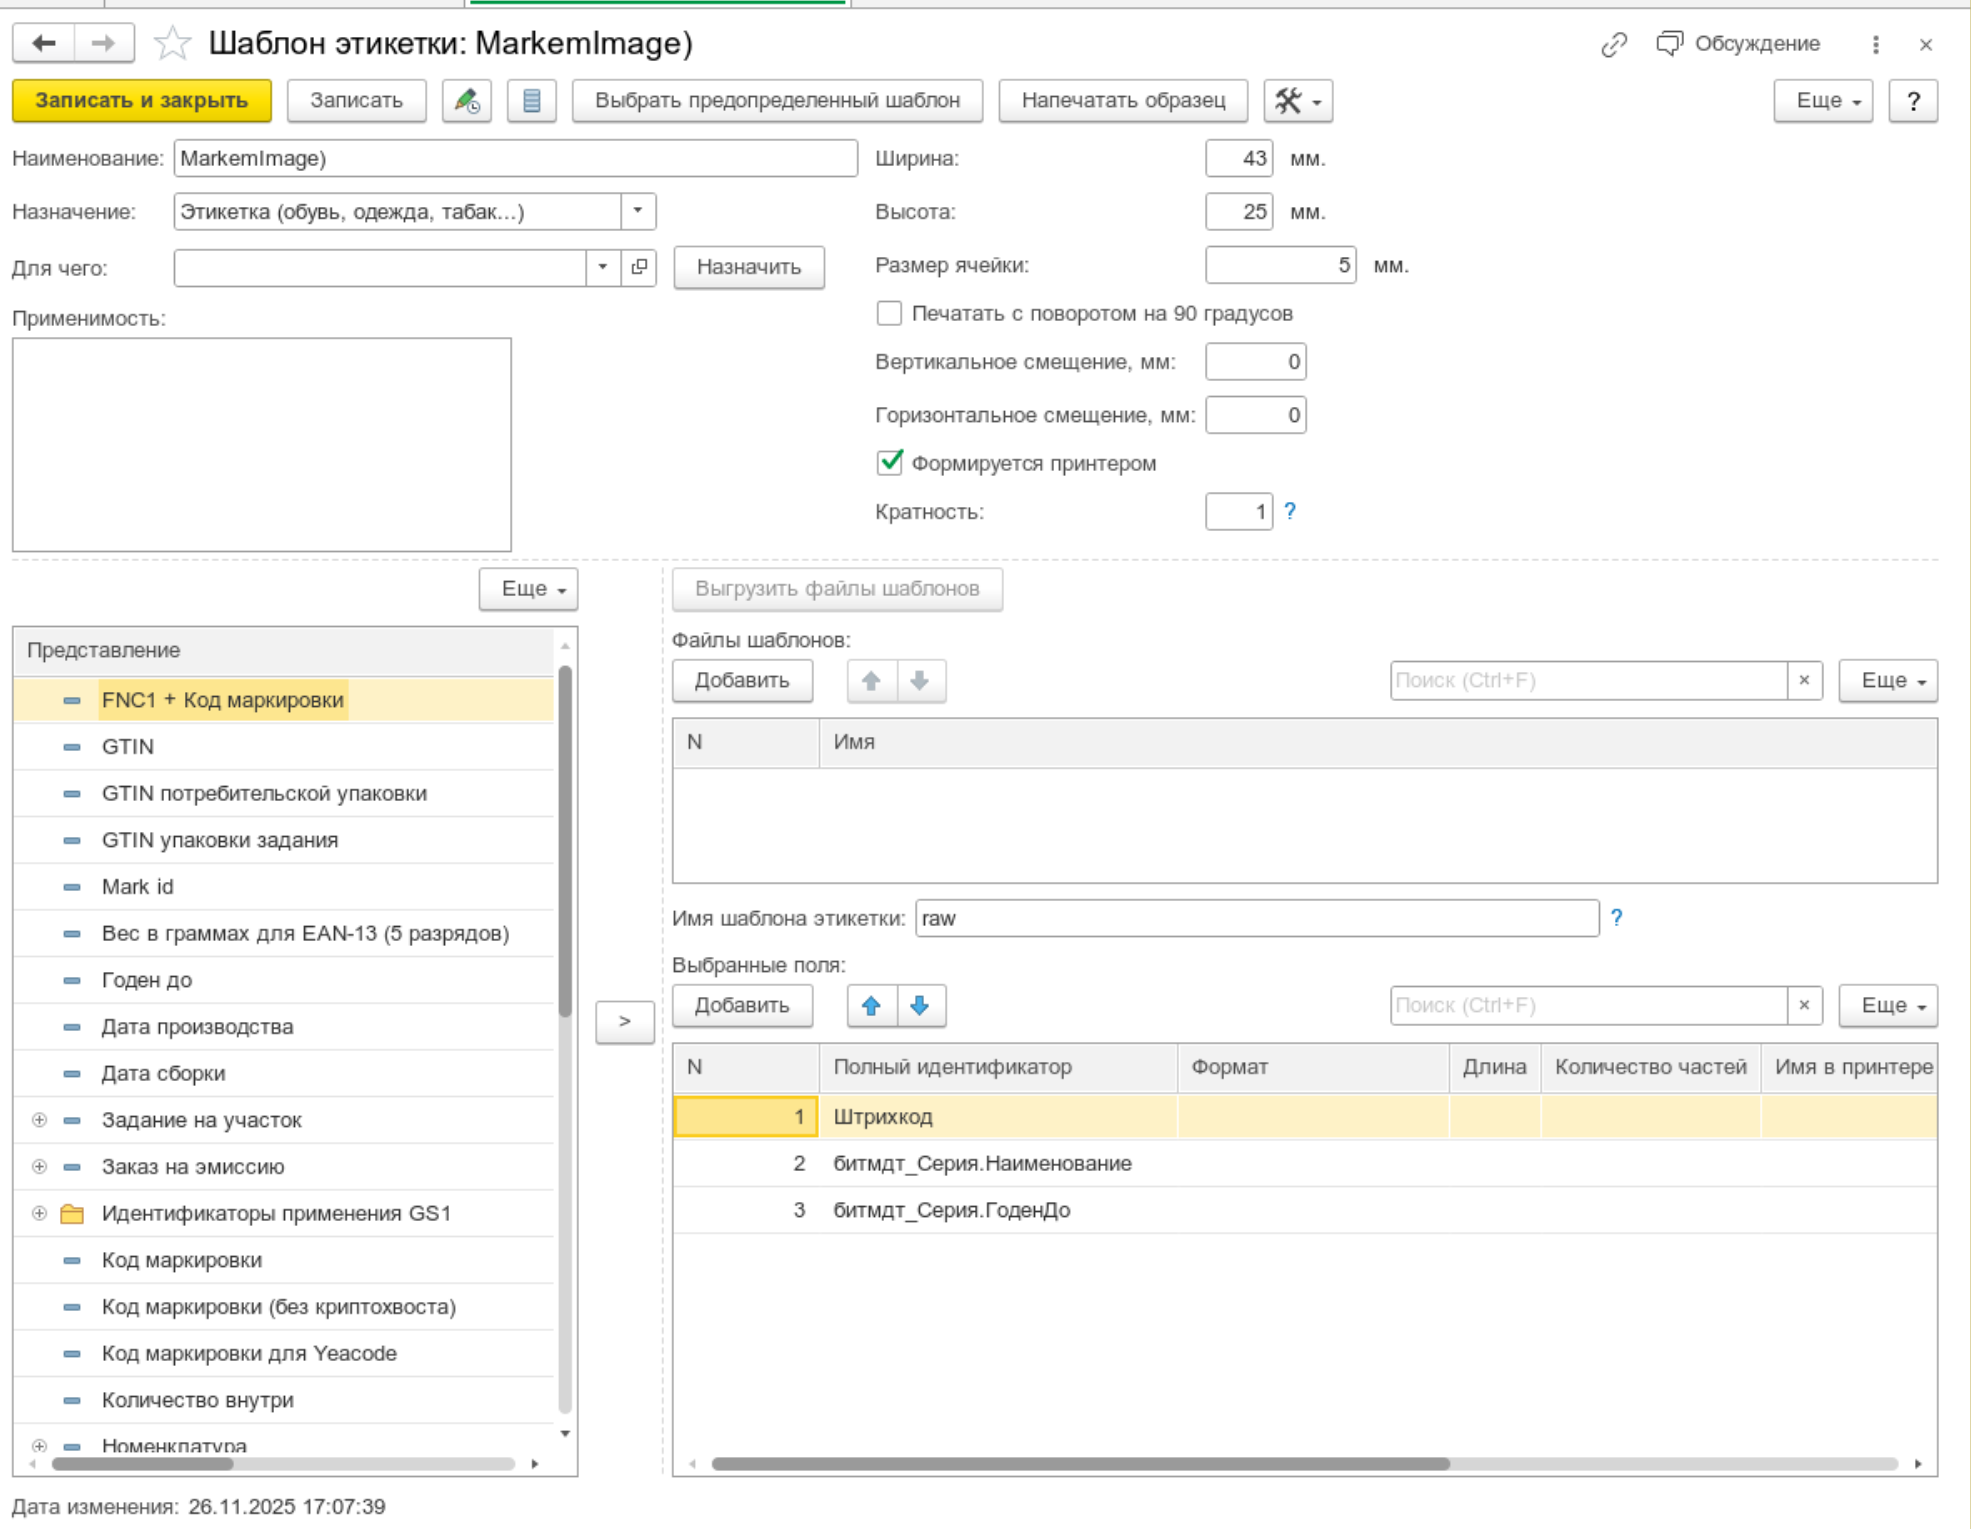The image size is (1971, 1529).
Task: Move selected field up with blue arrow
Action: click(871, 1006)
